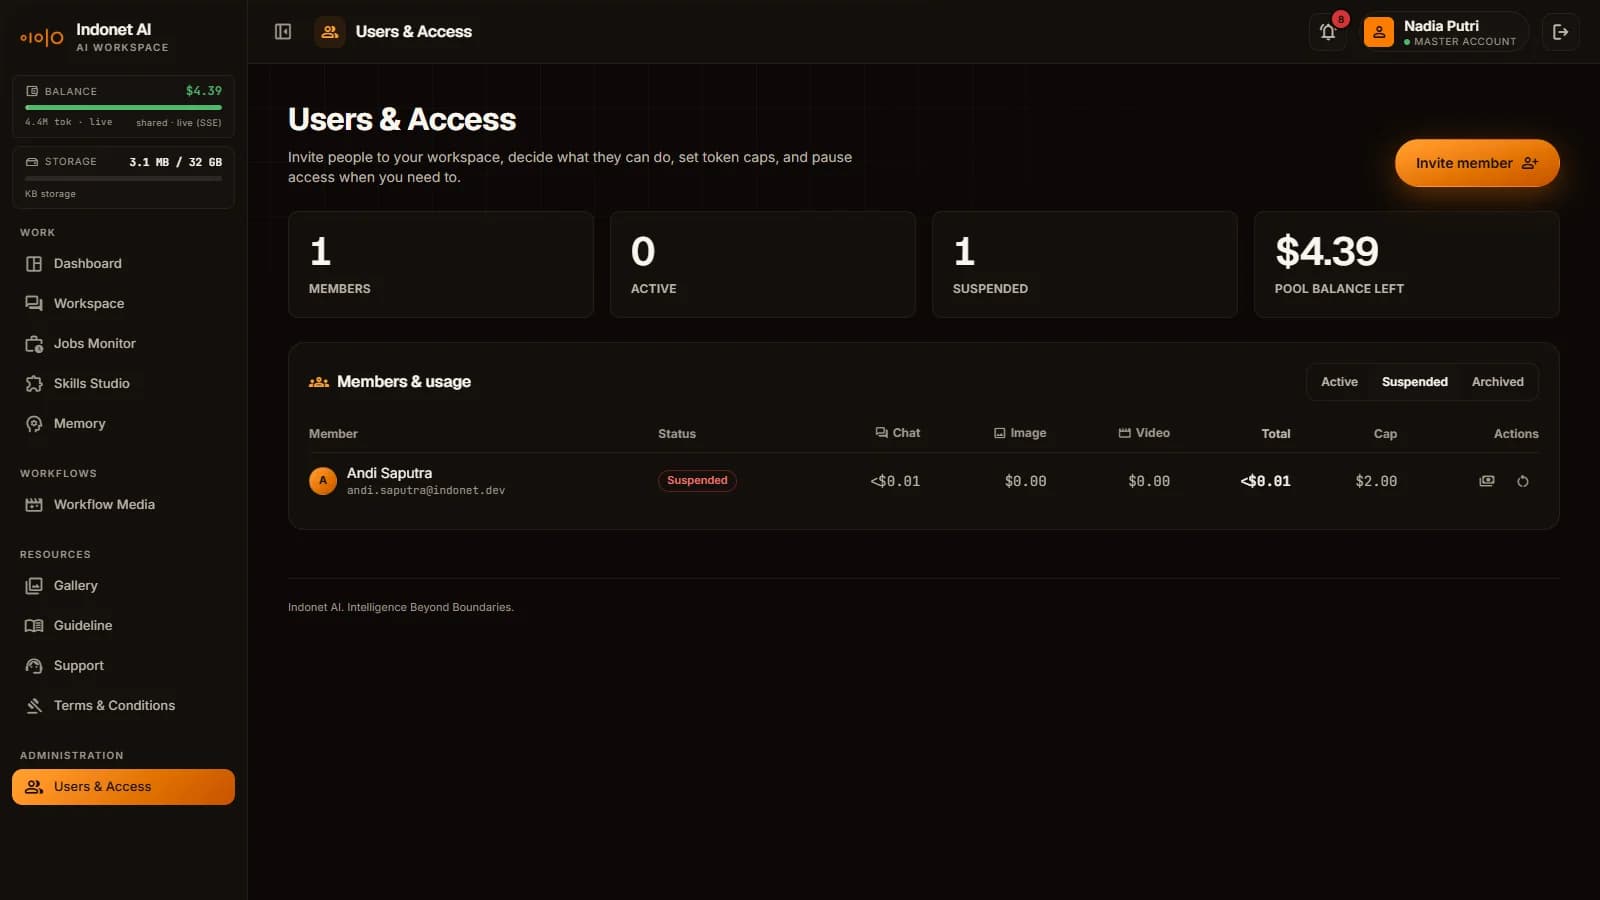This screenshot has height=900, width=1600.
Task: Click the orange user avatar for Nadia Putri
Action: point(1379,32)
